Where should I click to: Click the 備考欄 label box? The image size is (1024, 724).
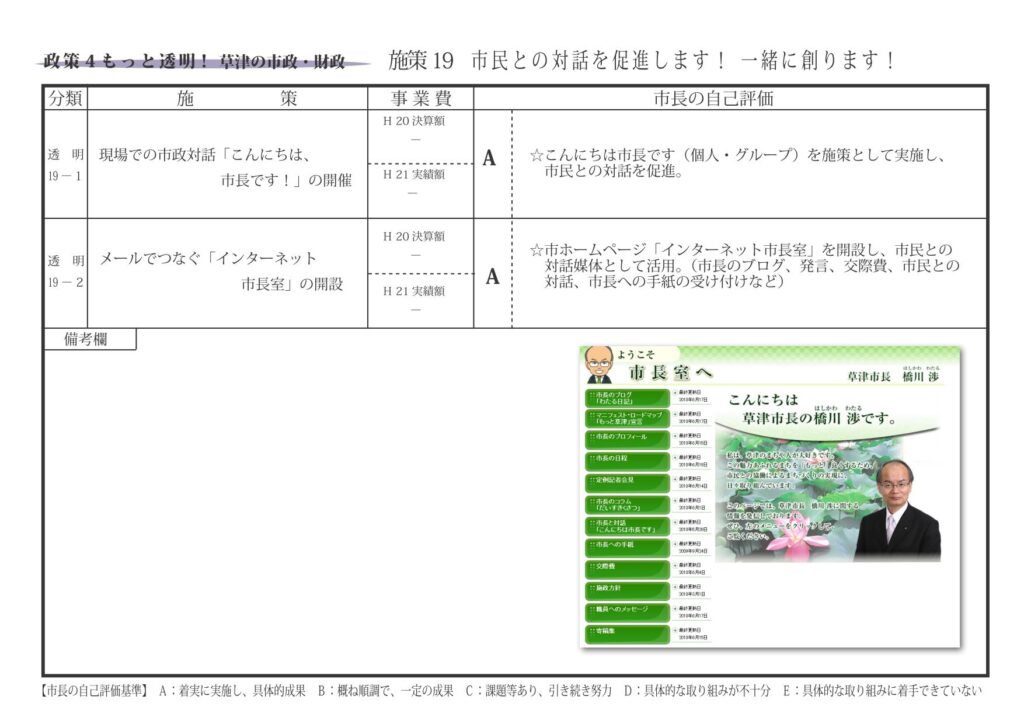pos(89,339)
